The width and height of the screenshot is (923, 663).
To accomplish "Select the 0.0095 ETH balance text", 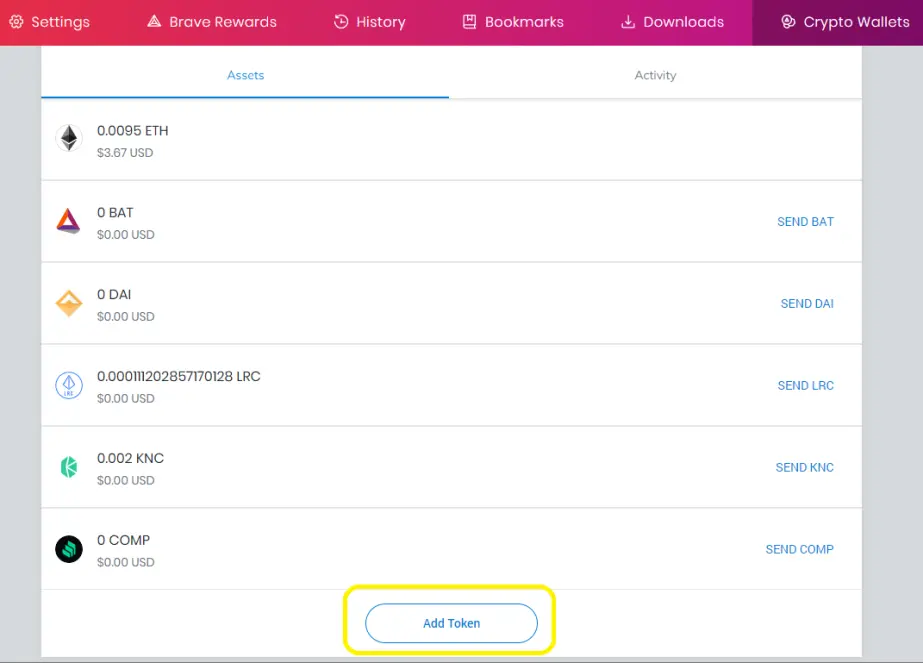I will tap(132, 131).
